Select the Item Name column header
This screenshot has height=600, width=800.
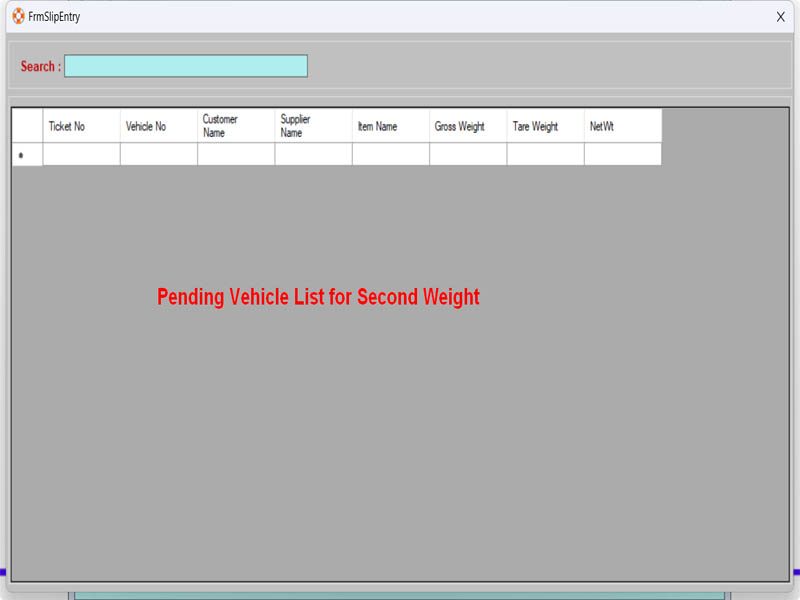391,126
